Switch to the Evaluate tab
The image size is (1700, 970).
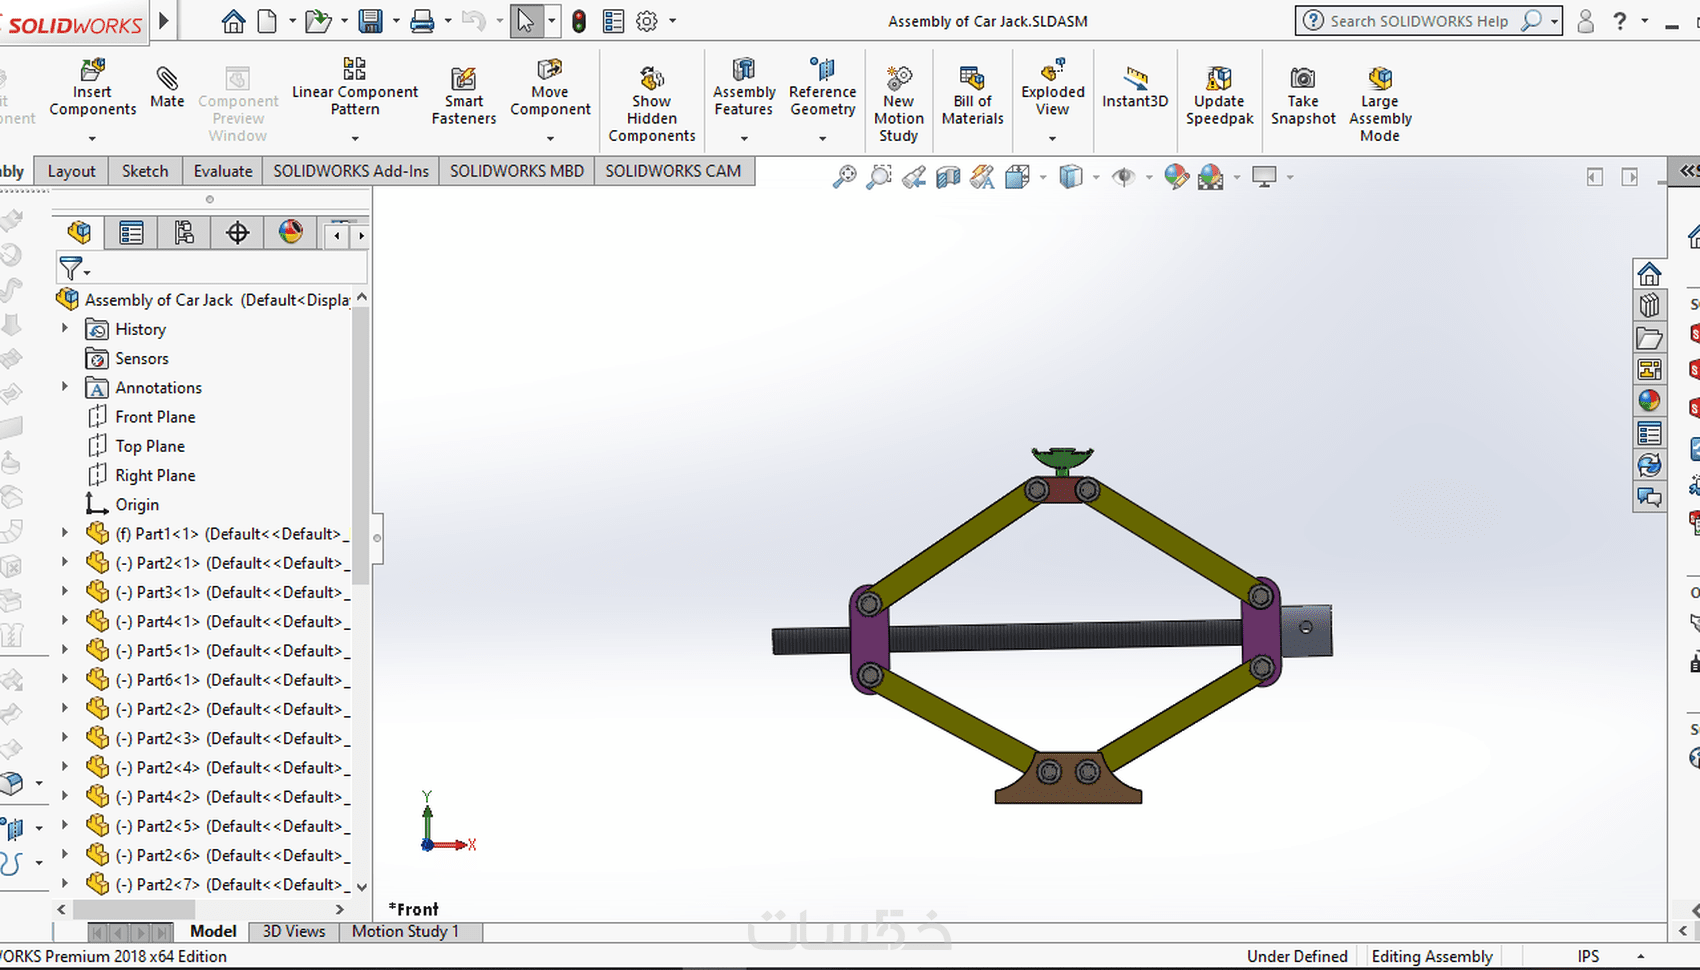tap(223, 171)
